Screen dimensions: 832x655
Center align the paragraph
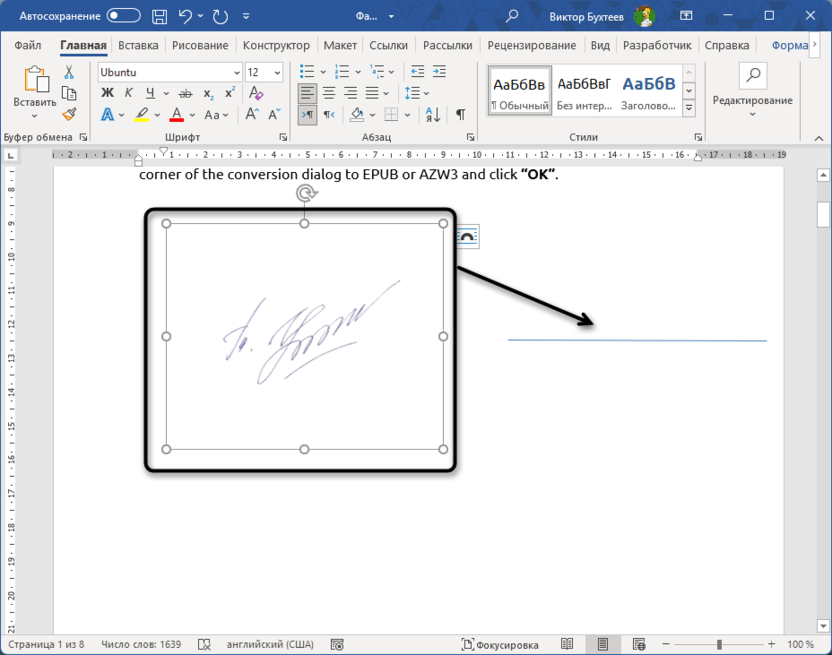coord(329,93)
